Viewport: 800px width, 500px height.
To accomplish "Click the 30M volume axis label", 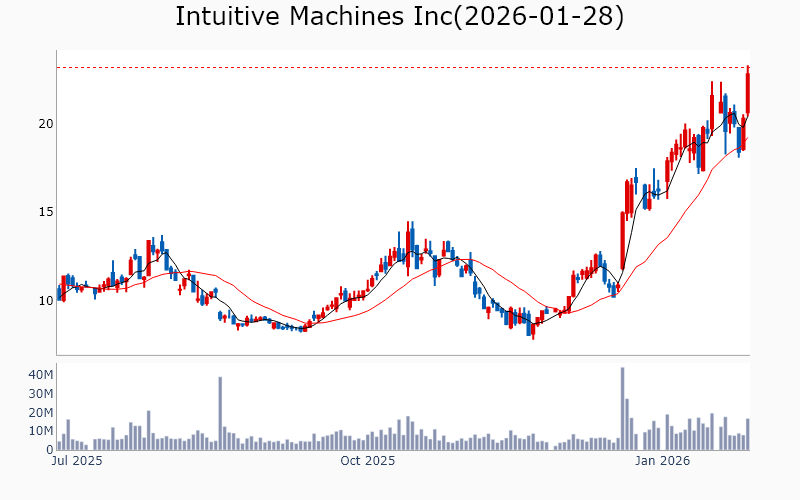I will click(40, 393).
